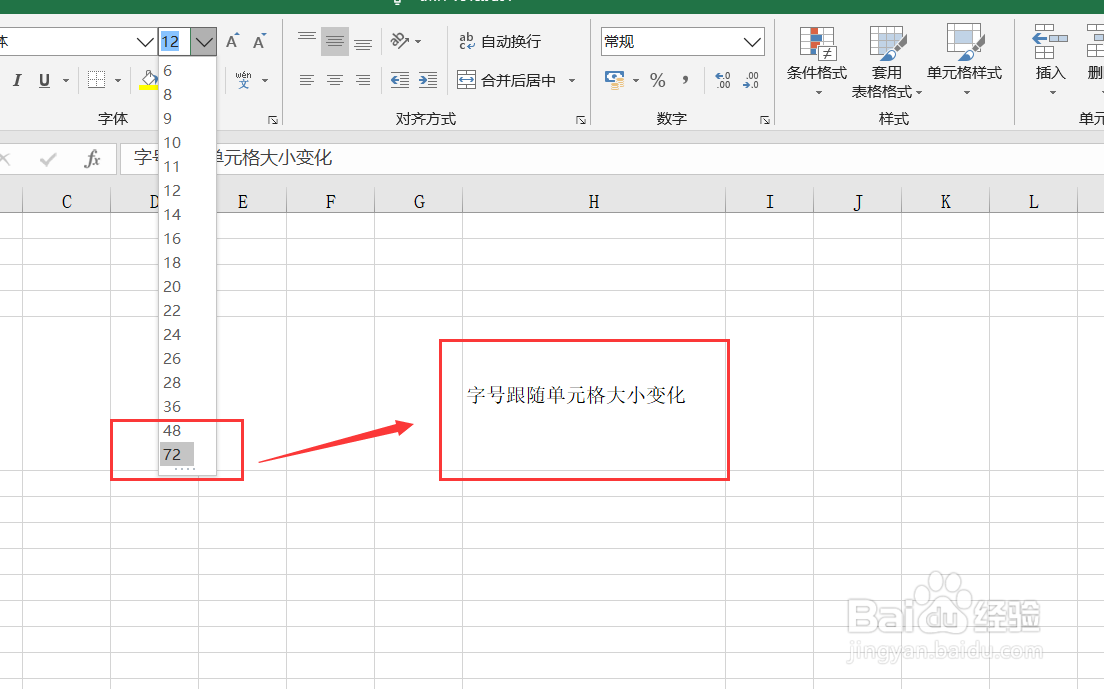Click the increase decimal places icon

click(722, 80)
